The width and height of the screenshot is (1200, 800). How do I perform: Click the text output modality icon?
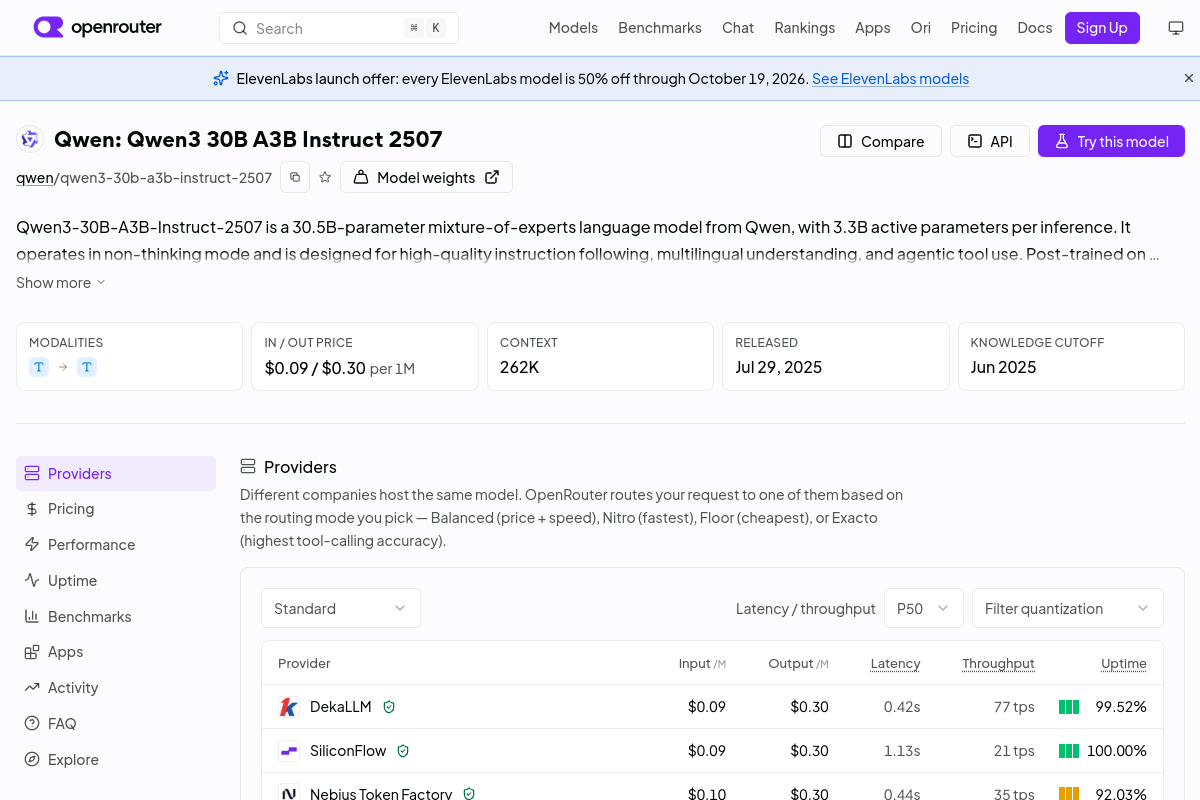click(87, 367)
